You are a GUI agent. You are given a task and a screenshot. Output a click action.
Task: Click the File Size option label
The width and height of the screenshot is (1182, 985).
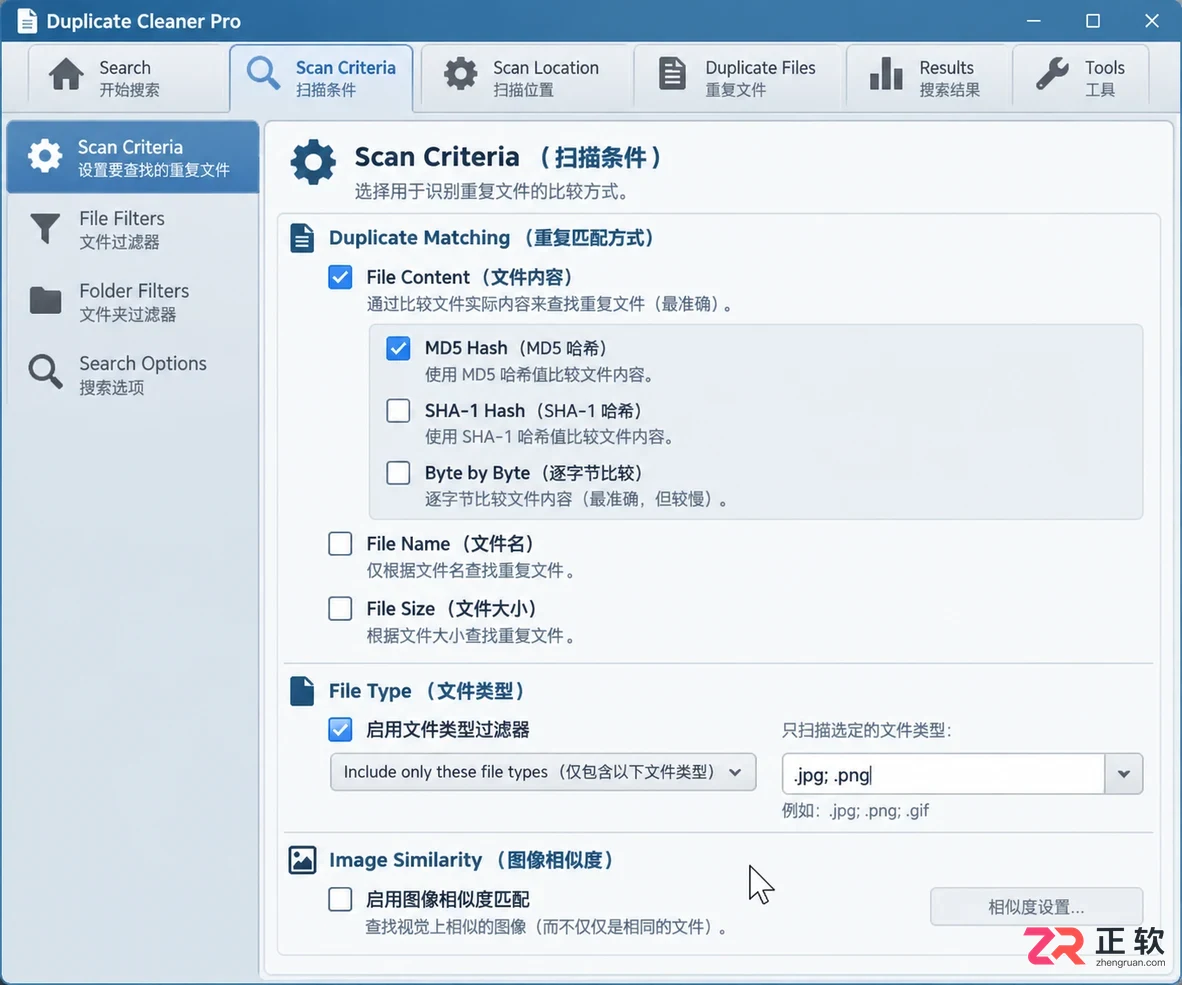point(452,609)
